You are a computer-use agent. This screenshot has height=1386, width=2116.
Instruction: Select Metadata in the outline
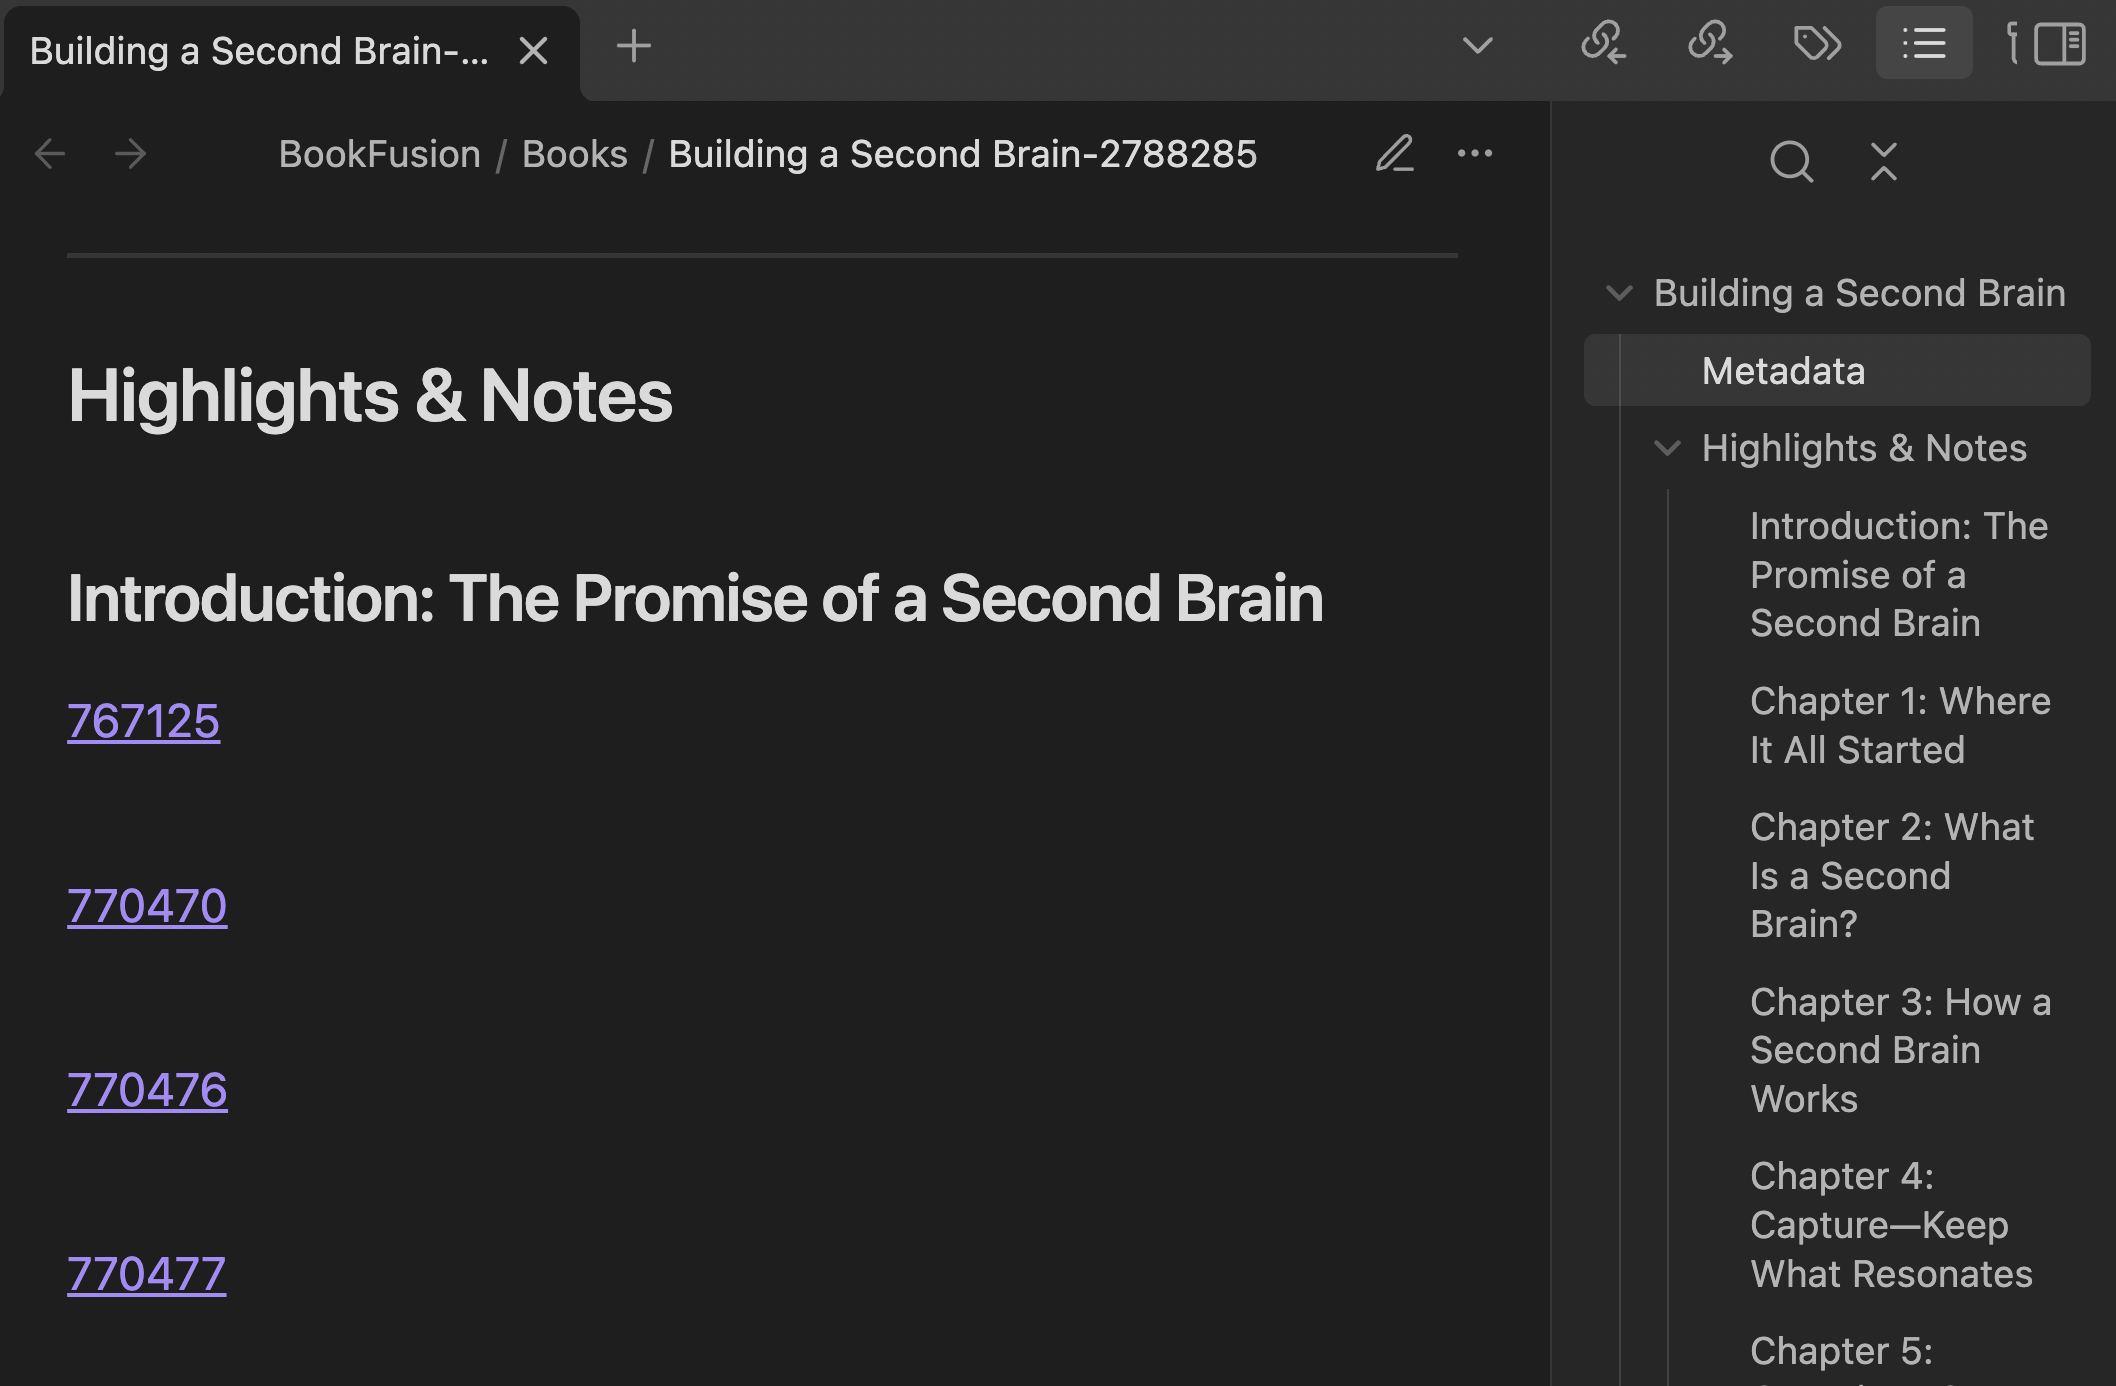[1837, 371]
